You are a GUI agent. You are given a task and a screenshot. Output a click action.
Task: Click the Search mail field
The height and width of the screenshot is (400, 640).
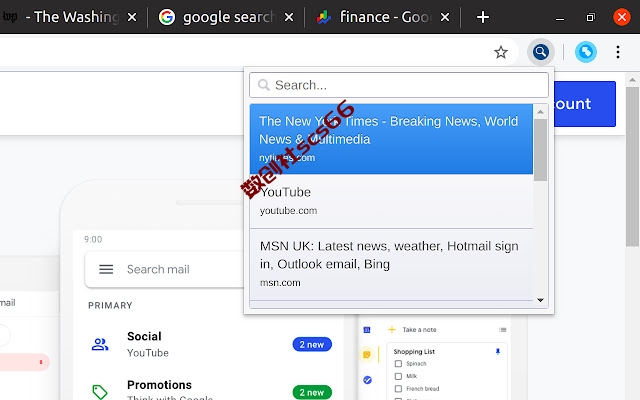[163, 269]
